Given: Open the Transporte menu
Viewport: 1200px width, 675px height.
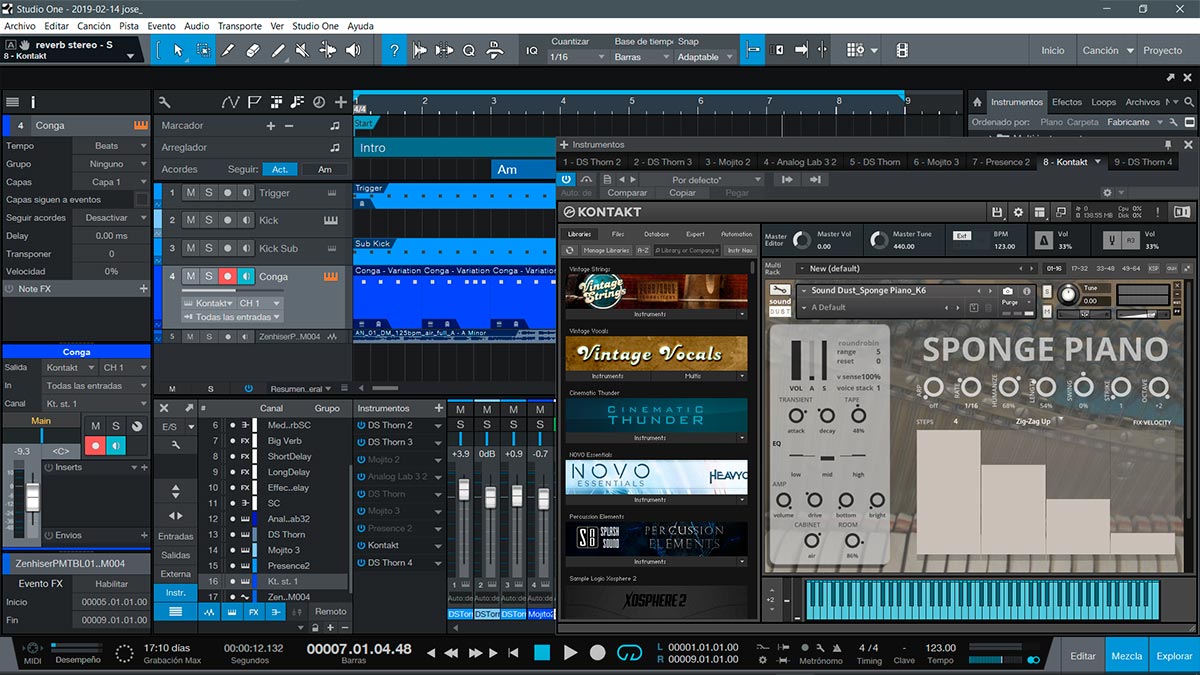Looking at the screenshot, I should pyautogui.click(x=240, y=26).
